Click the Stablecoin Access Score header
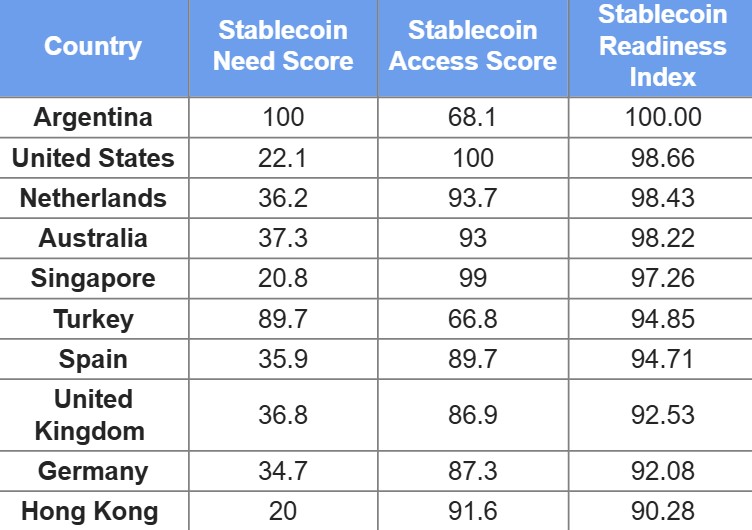 pyautogui.click(x=473, y=46)
